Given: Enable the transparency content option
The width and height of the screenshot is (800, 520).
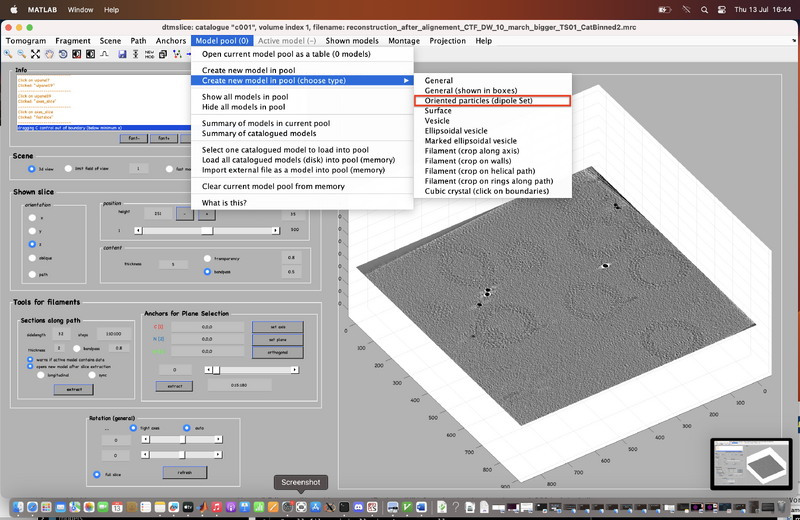Looking at the screenshot, I should (207, 258).
